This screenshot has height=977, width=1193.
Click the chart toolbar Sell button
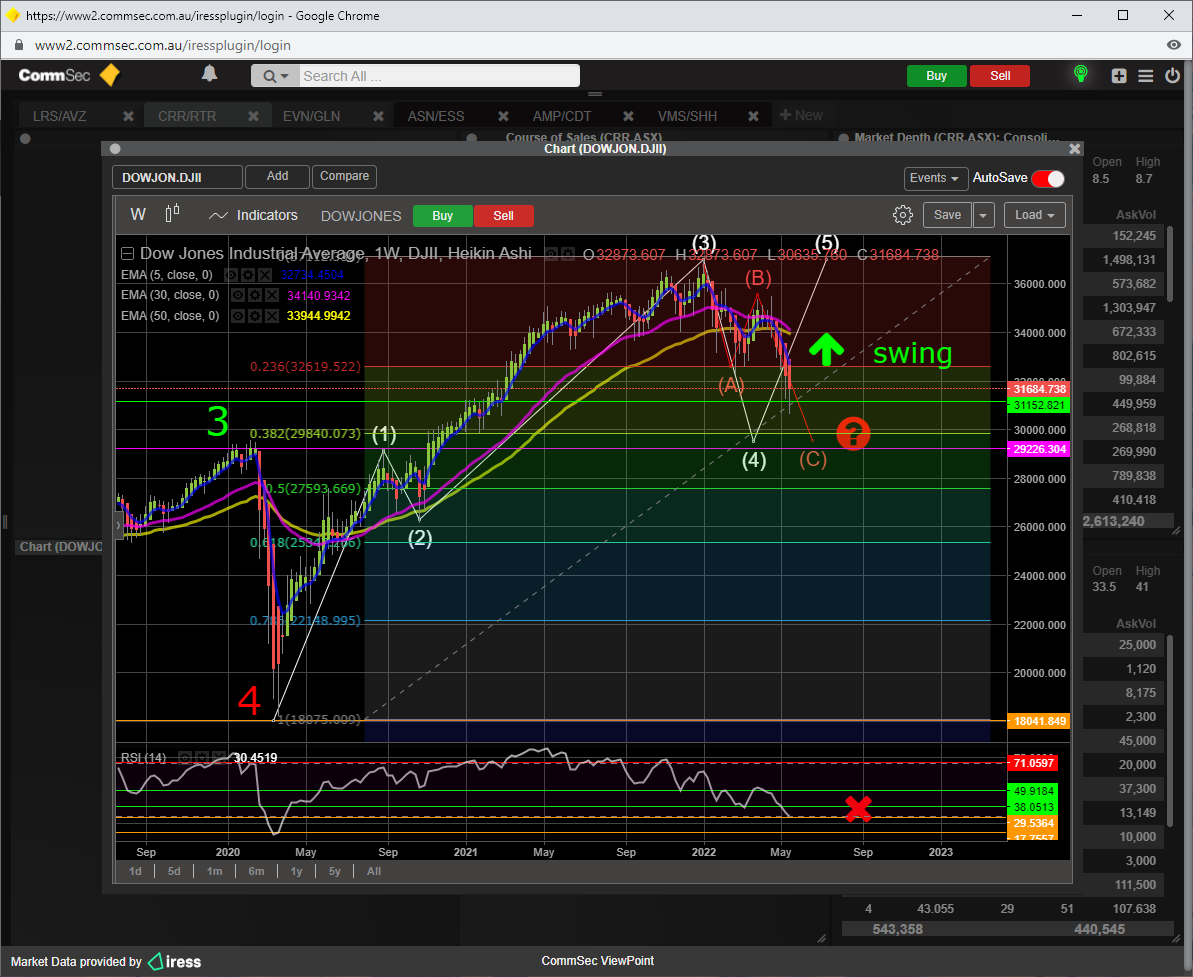pos(504,216)
